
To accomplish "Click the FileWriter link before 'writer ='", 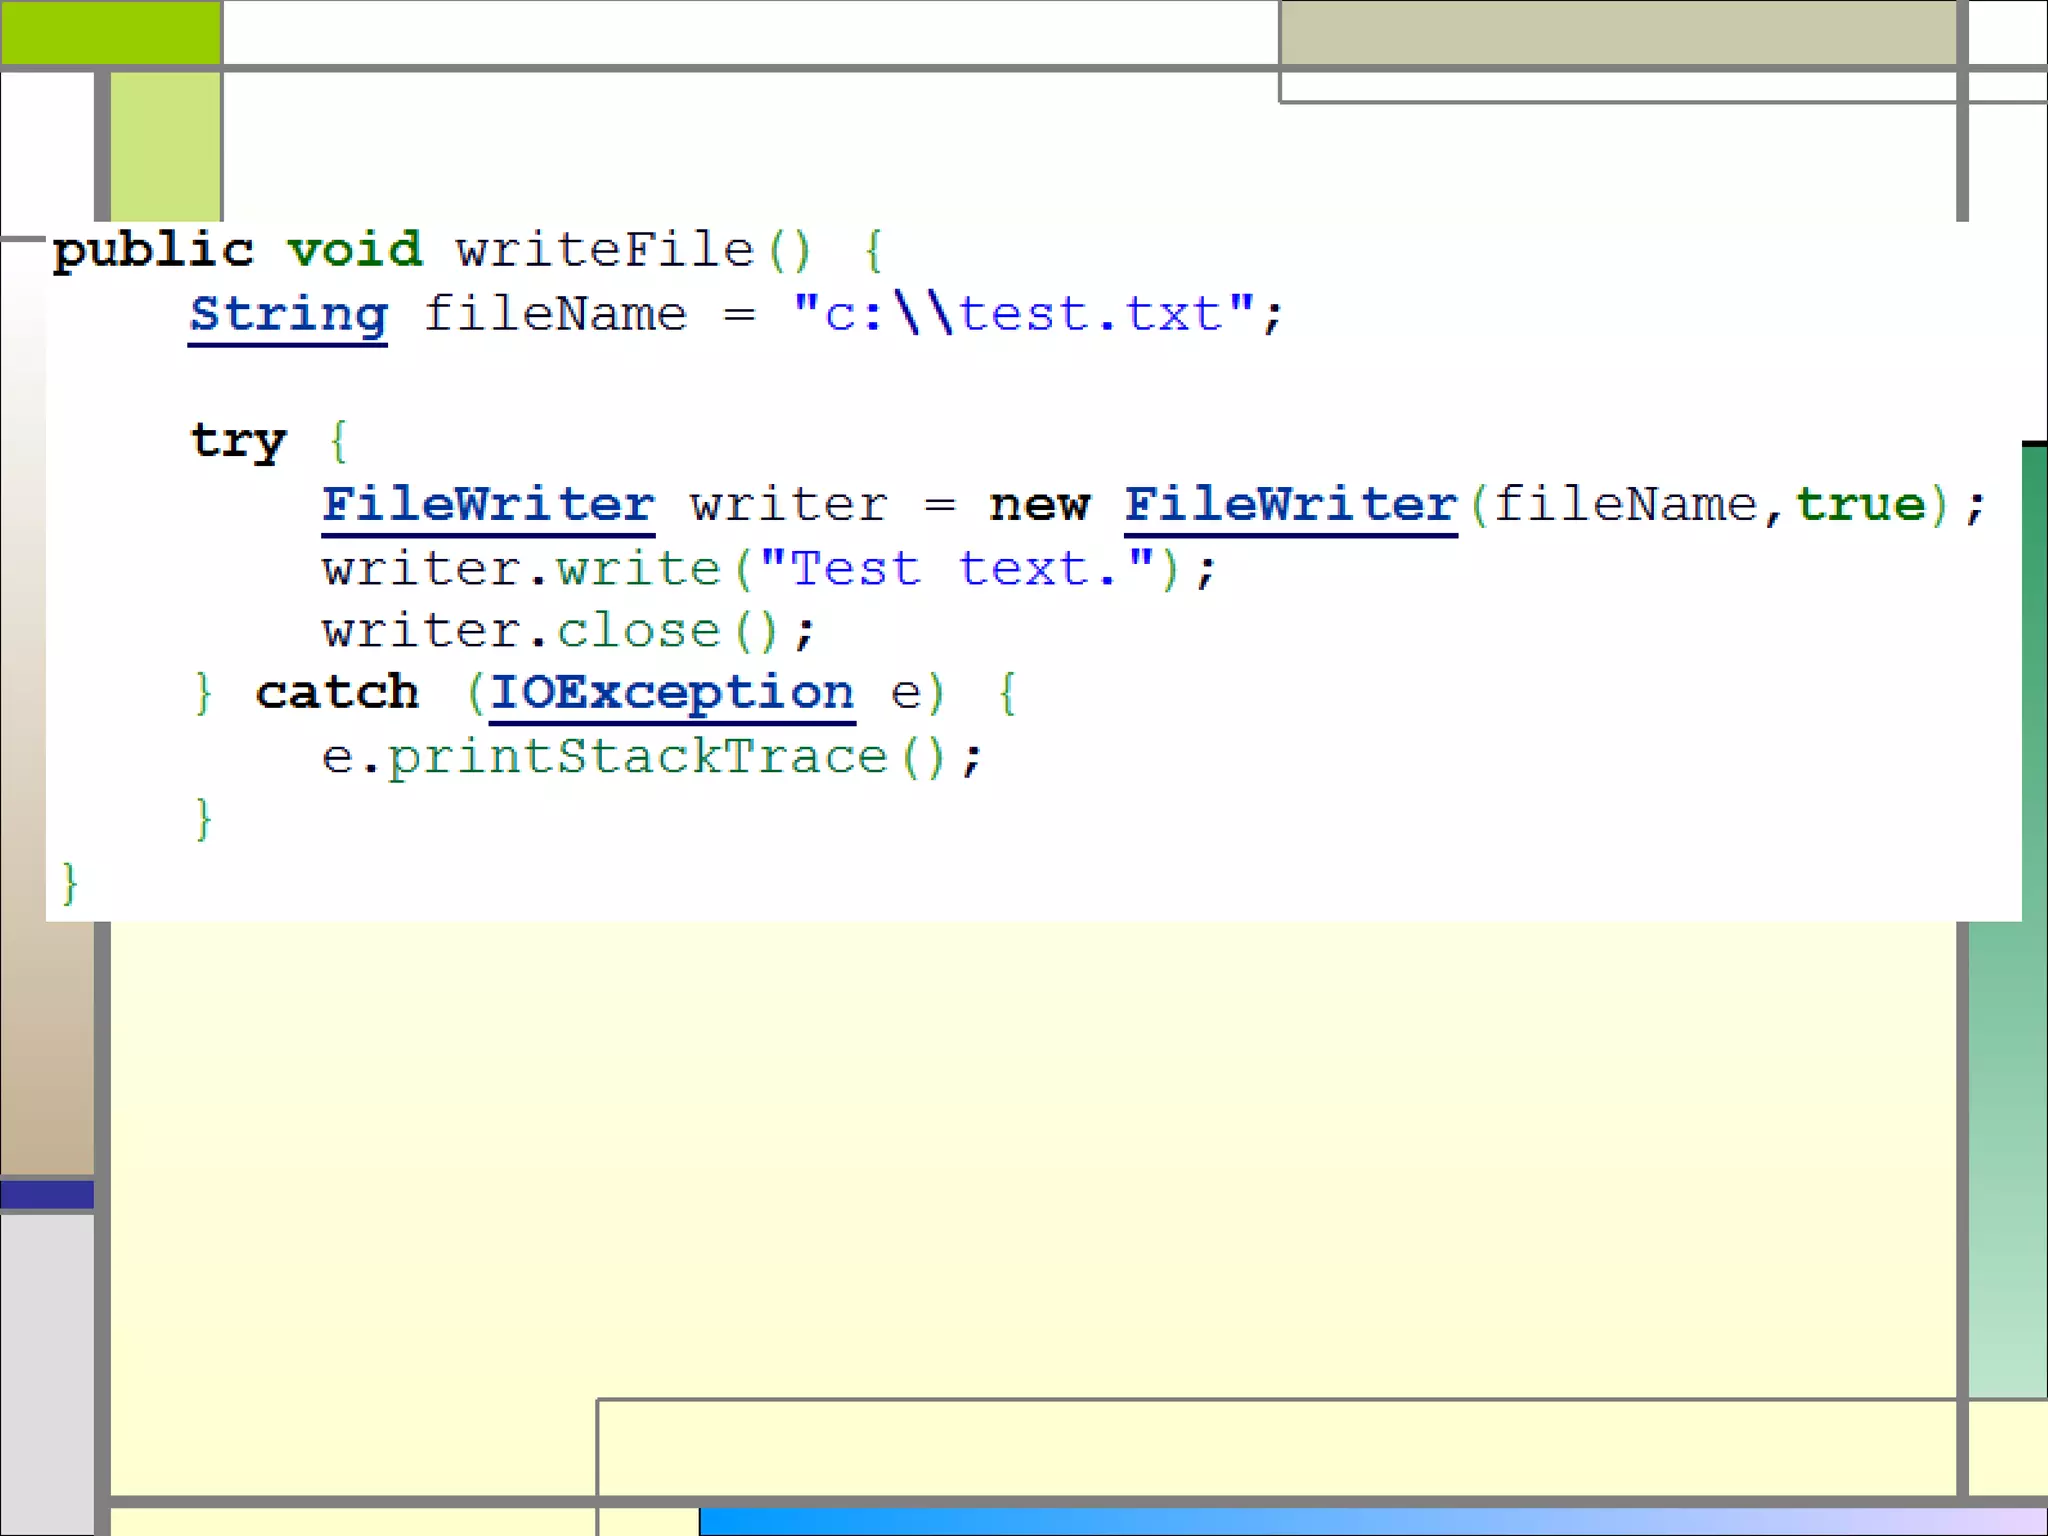I will 488,505.
